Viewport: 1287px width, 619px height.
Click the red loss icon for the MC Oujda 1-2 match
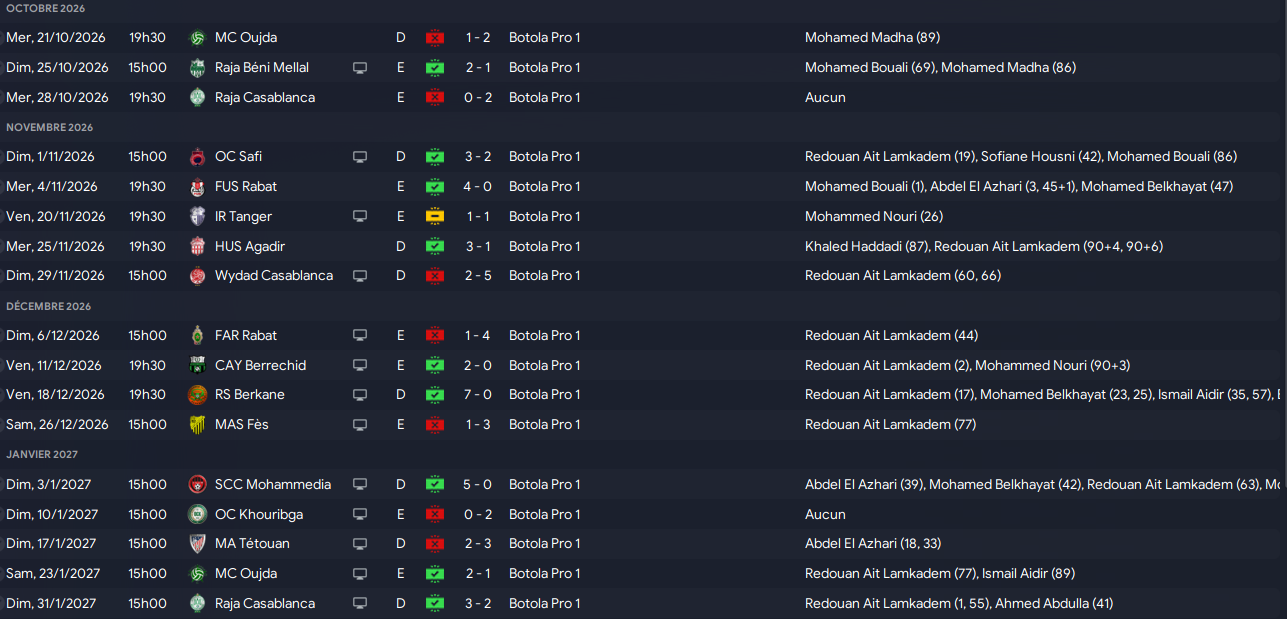434,38
